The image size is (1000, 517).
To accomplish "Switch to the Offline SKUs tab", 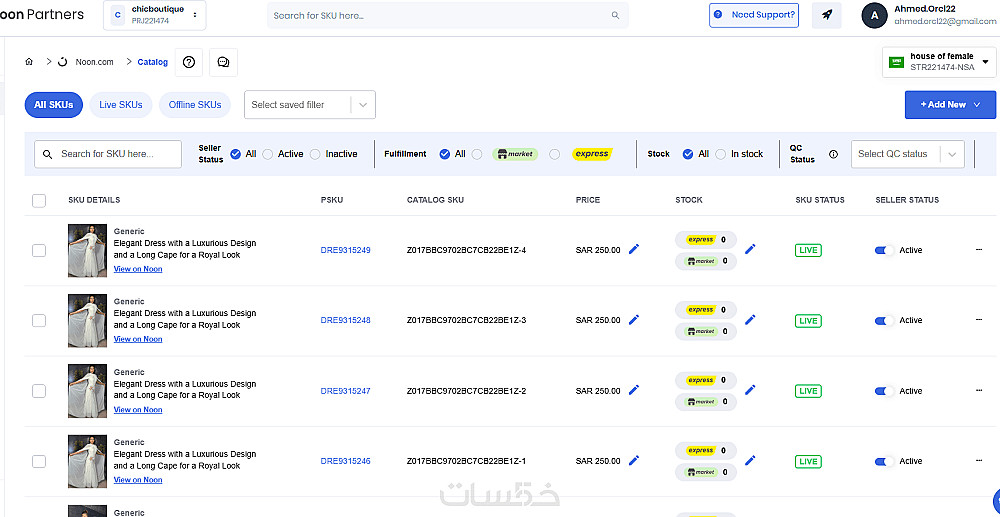I will 195,105.
